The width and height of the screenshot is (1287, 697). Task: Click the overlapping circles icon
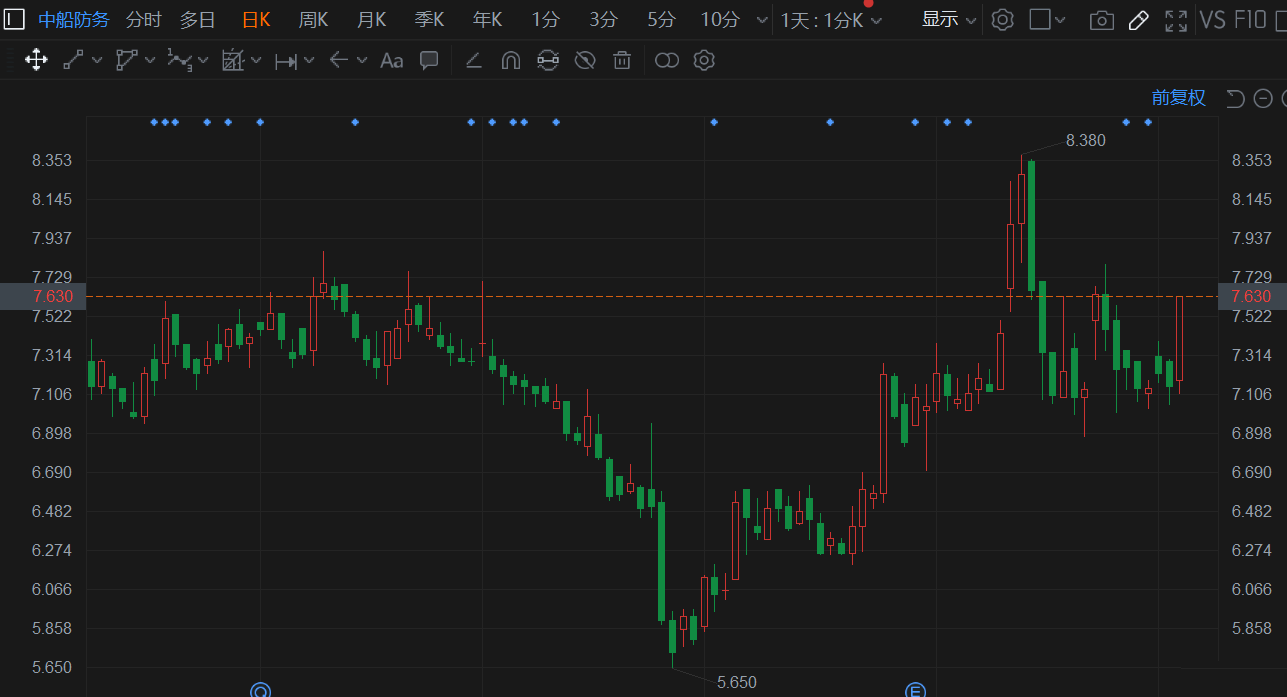coord(667,61)
